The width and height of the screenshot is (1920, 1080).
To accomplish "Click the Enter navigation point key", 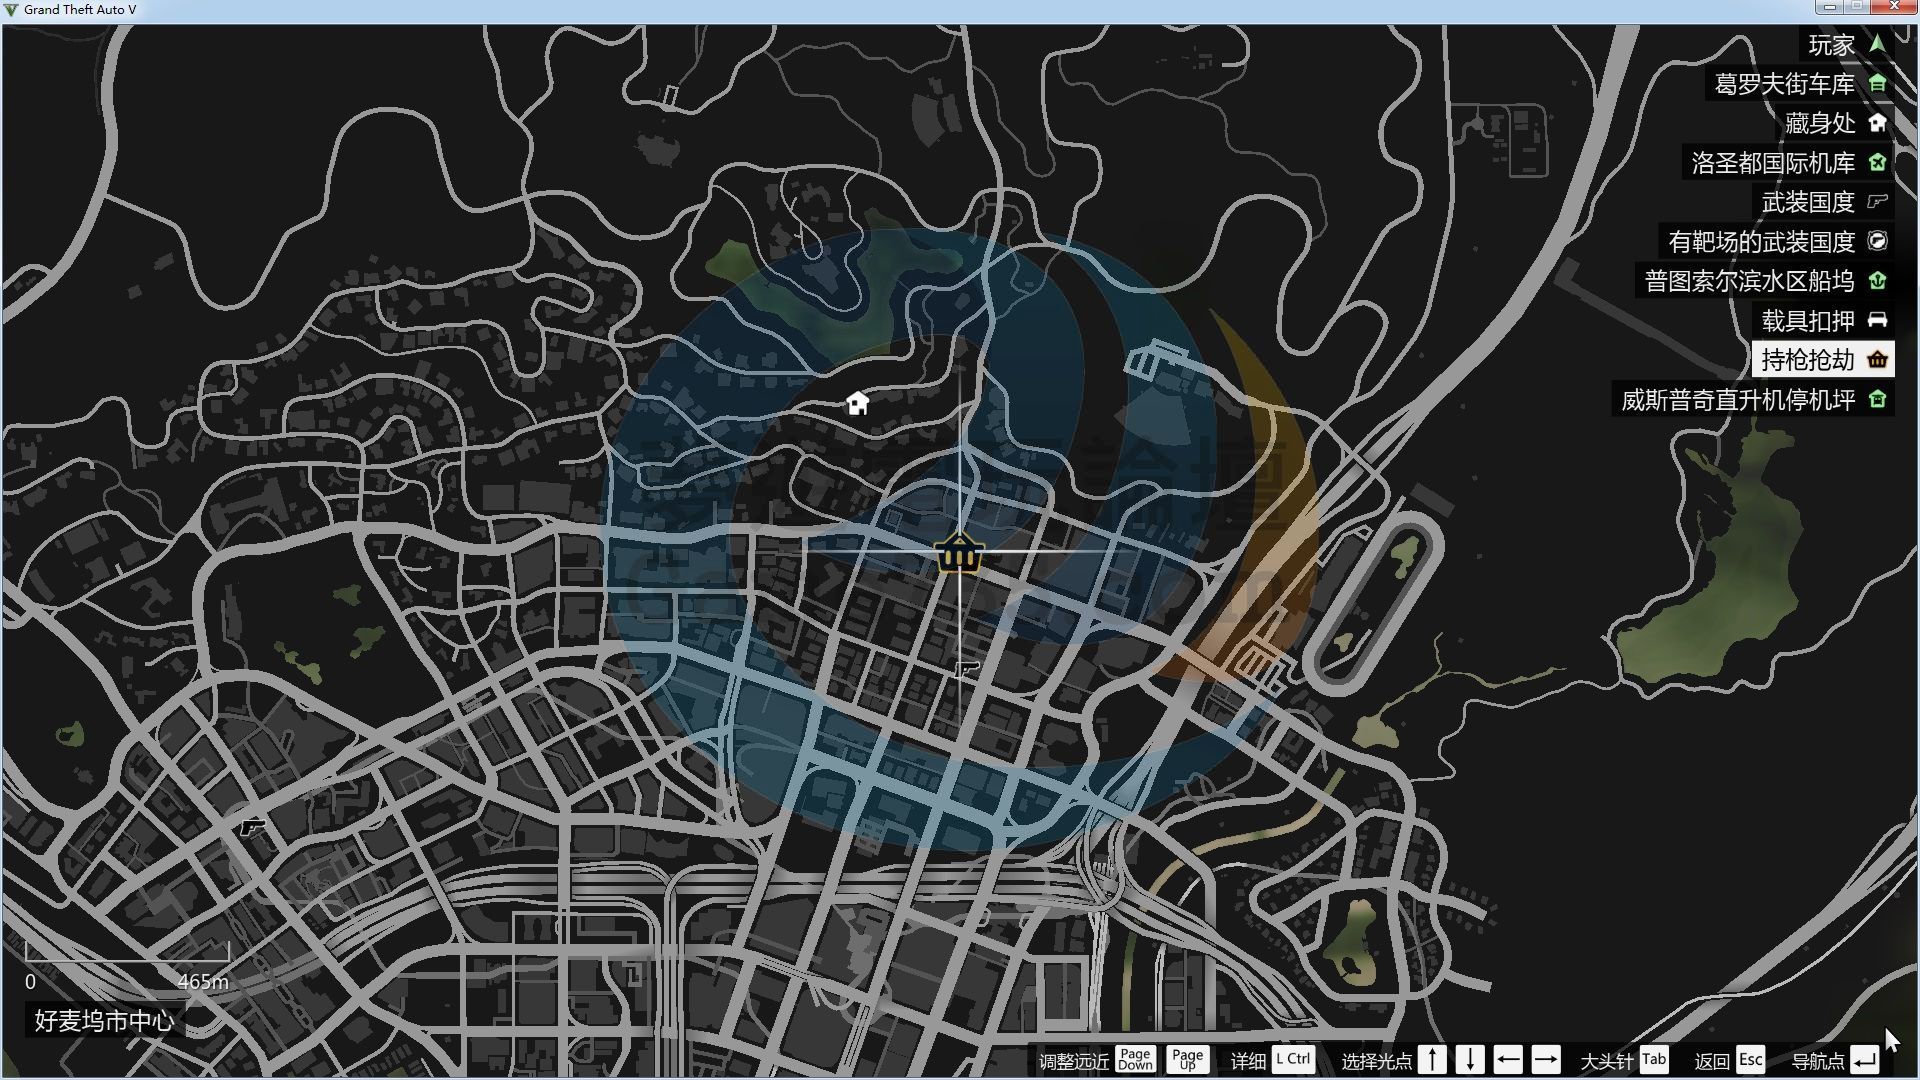I will [1864, 1059].
